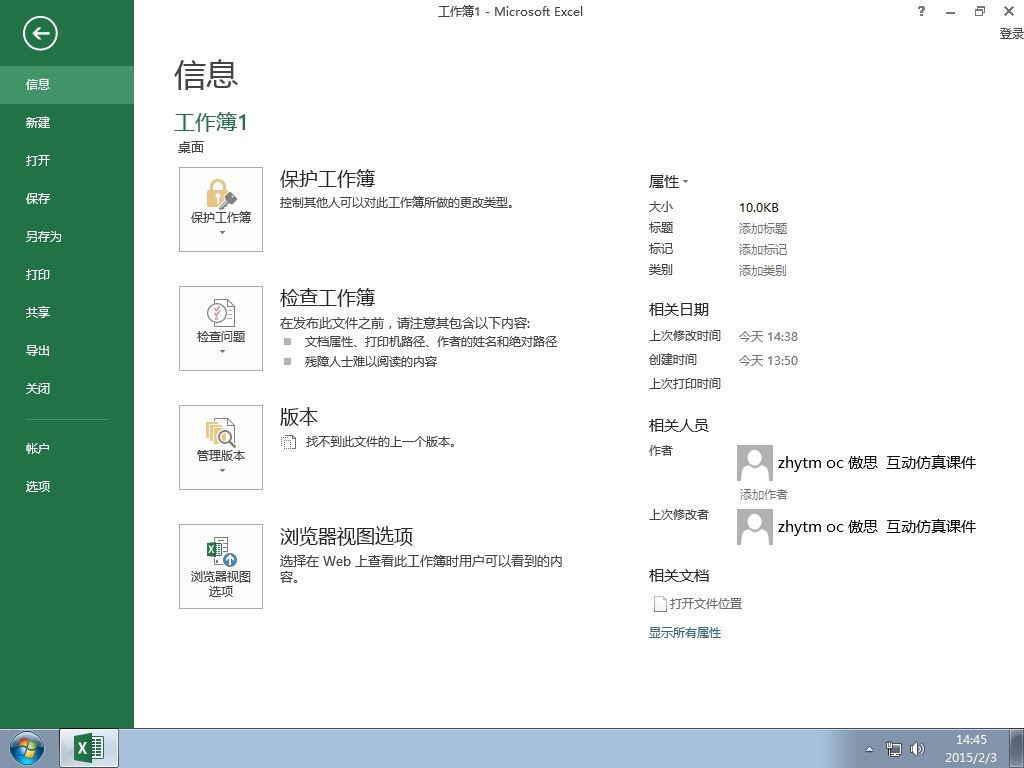The width and height of the screenshot is (1024, 768).
Task: Click the 浏览器视图选项 button
Action: click(x=221, y=566)
